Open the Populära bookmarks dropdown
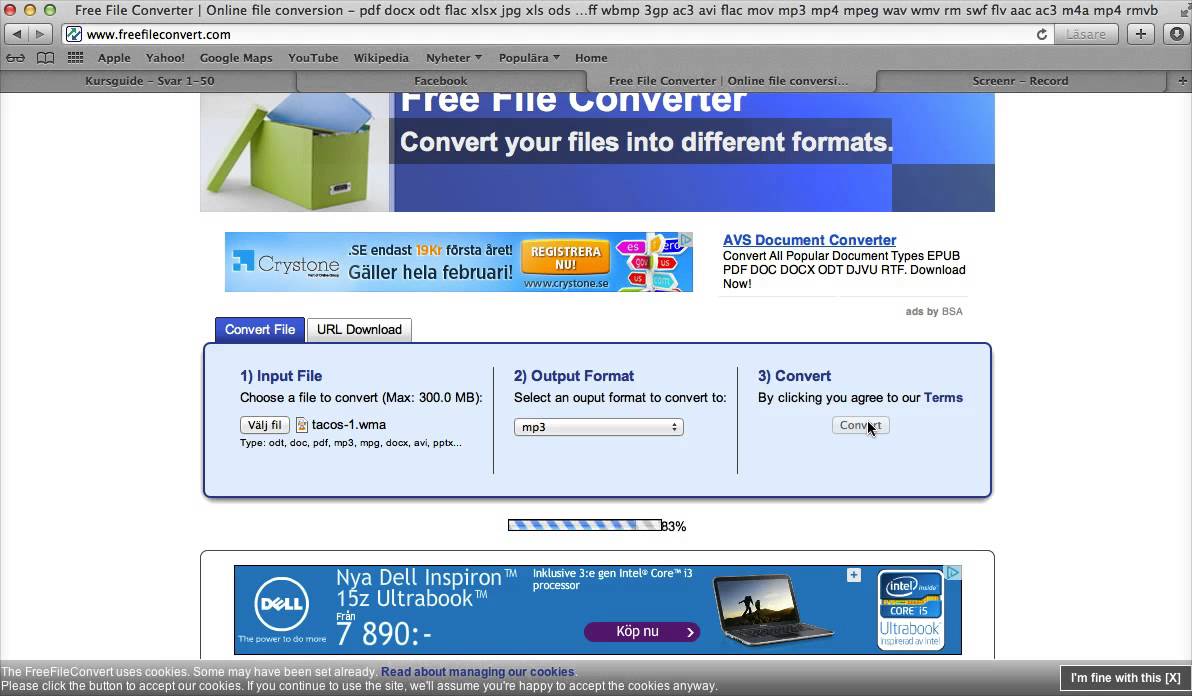The height and width of the screenshot is (696, 1192). (529, 58)
